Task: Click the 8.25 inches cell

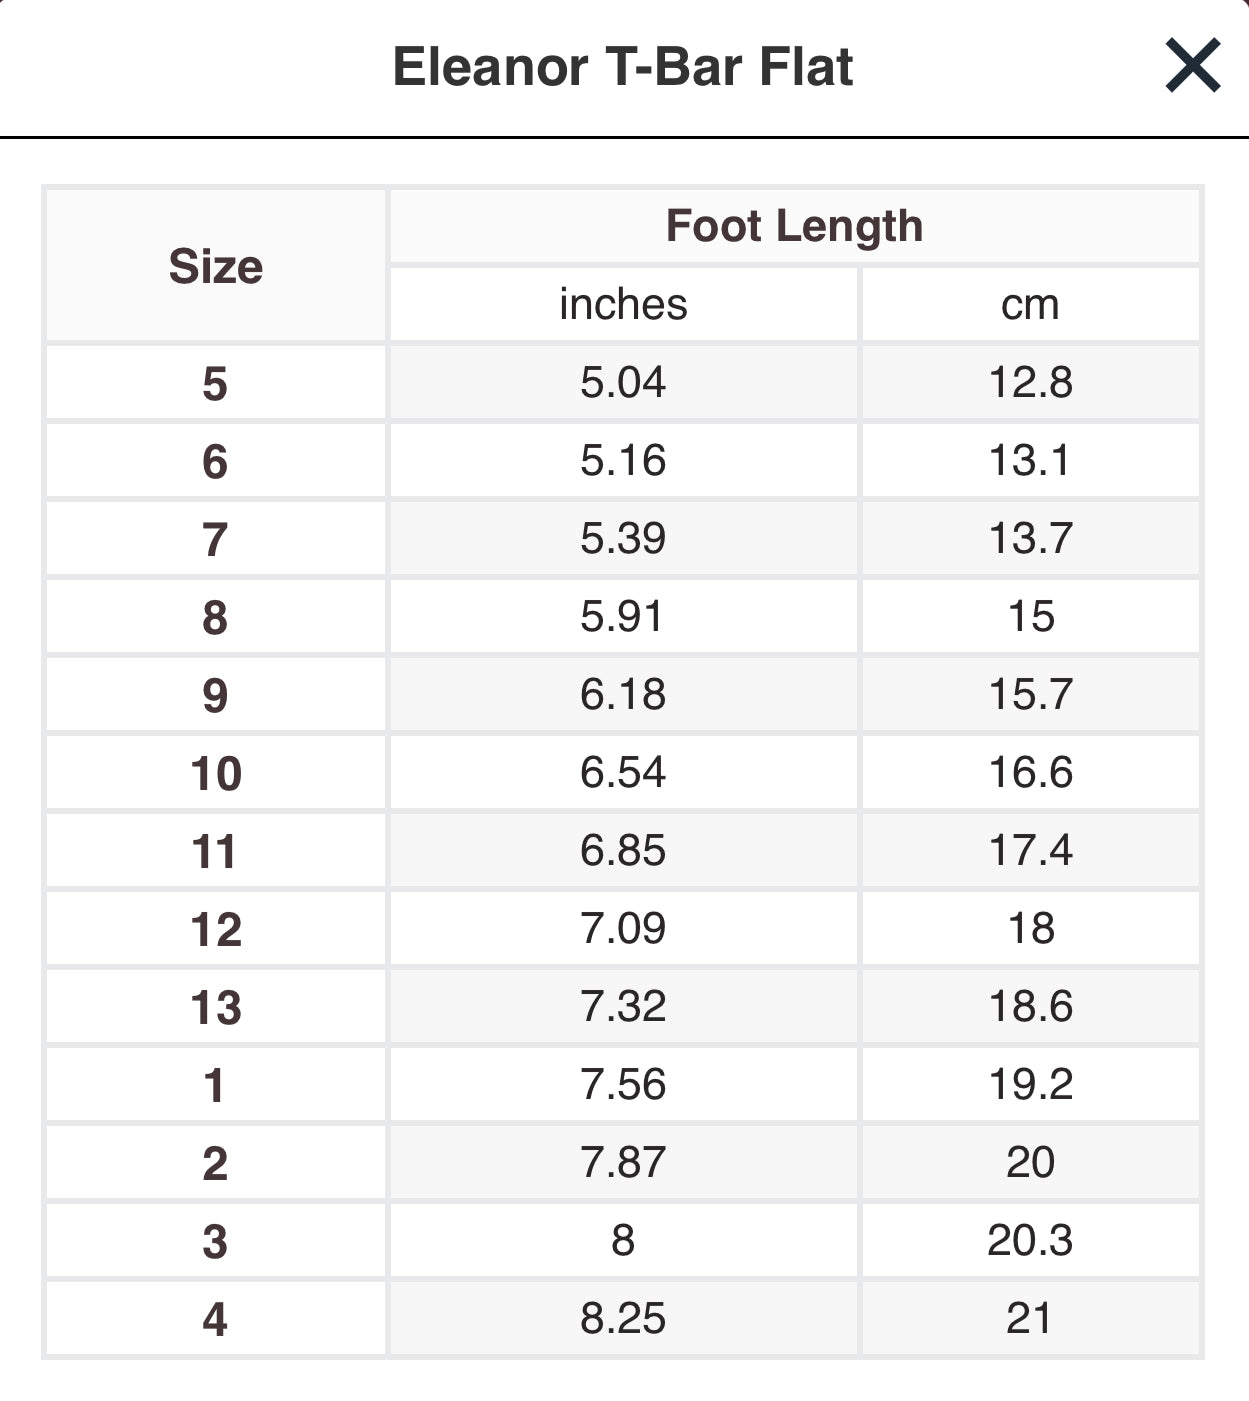Action: point(623,1319)
